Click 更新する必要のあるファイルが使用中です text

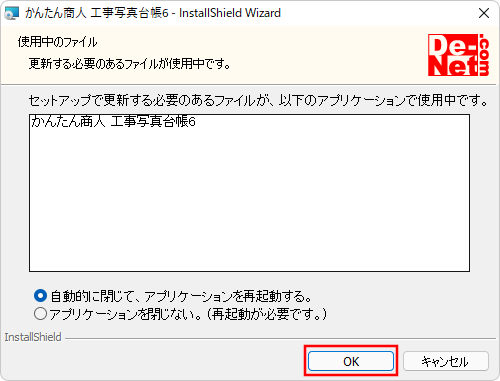point(130,63)
